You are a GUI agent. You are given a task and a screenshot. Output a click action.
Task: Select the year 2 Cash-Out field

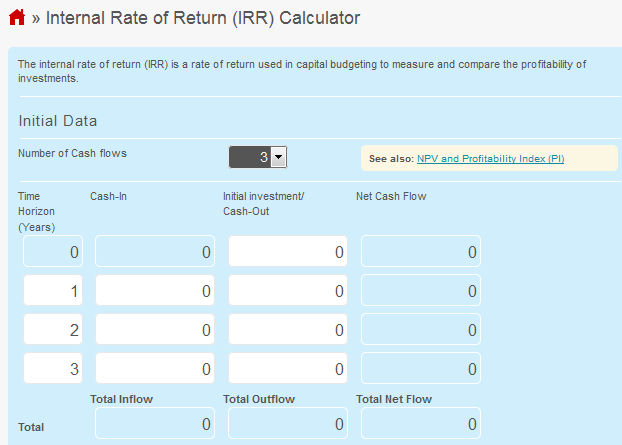click(288, 329)
